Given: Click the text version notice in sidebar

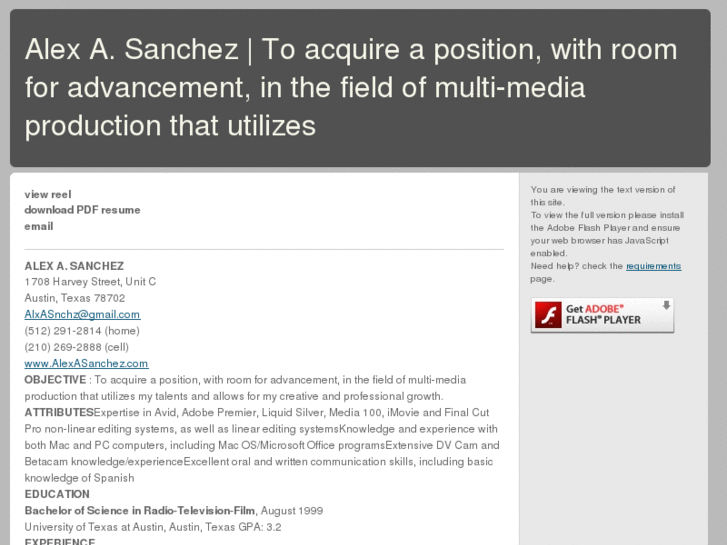Looking at the screenshot, I should (603, 196).
